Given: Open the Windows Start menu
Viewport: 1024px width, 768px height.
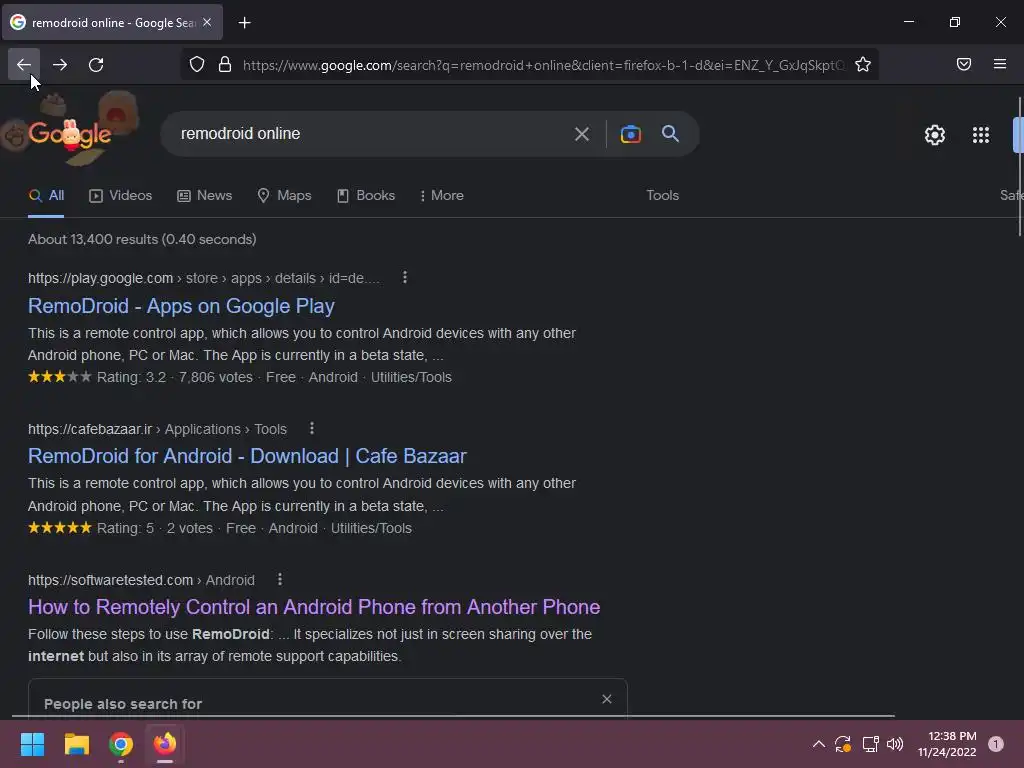Looking at the screenshot, I should click(x=32, y=744).
